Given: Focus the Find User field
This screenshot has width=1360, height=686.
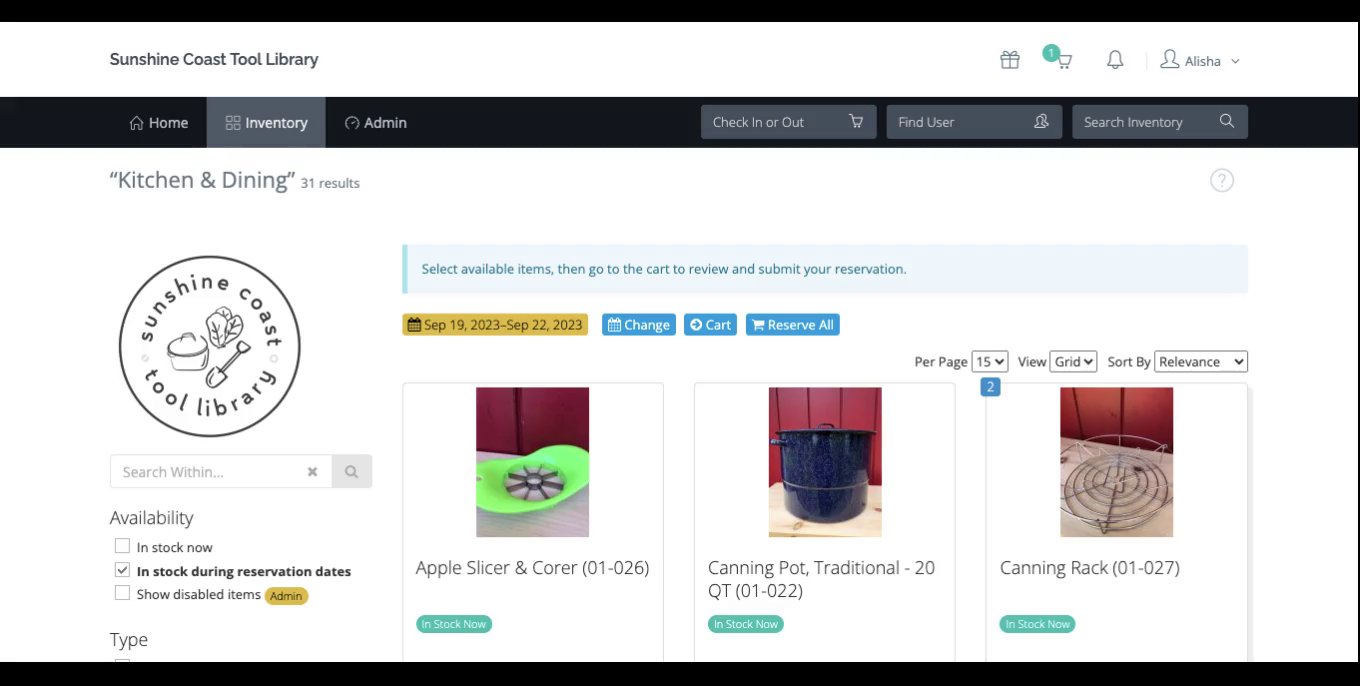Looking at the screenshot, I should point(974,122).
